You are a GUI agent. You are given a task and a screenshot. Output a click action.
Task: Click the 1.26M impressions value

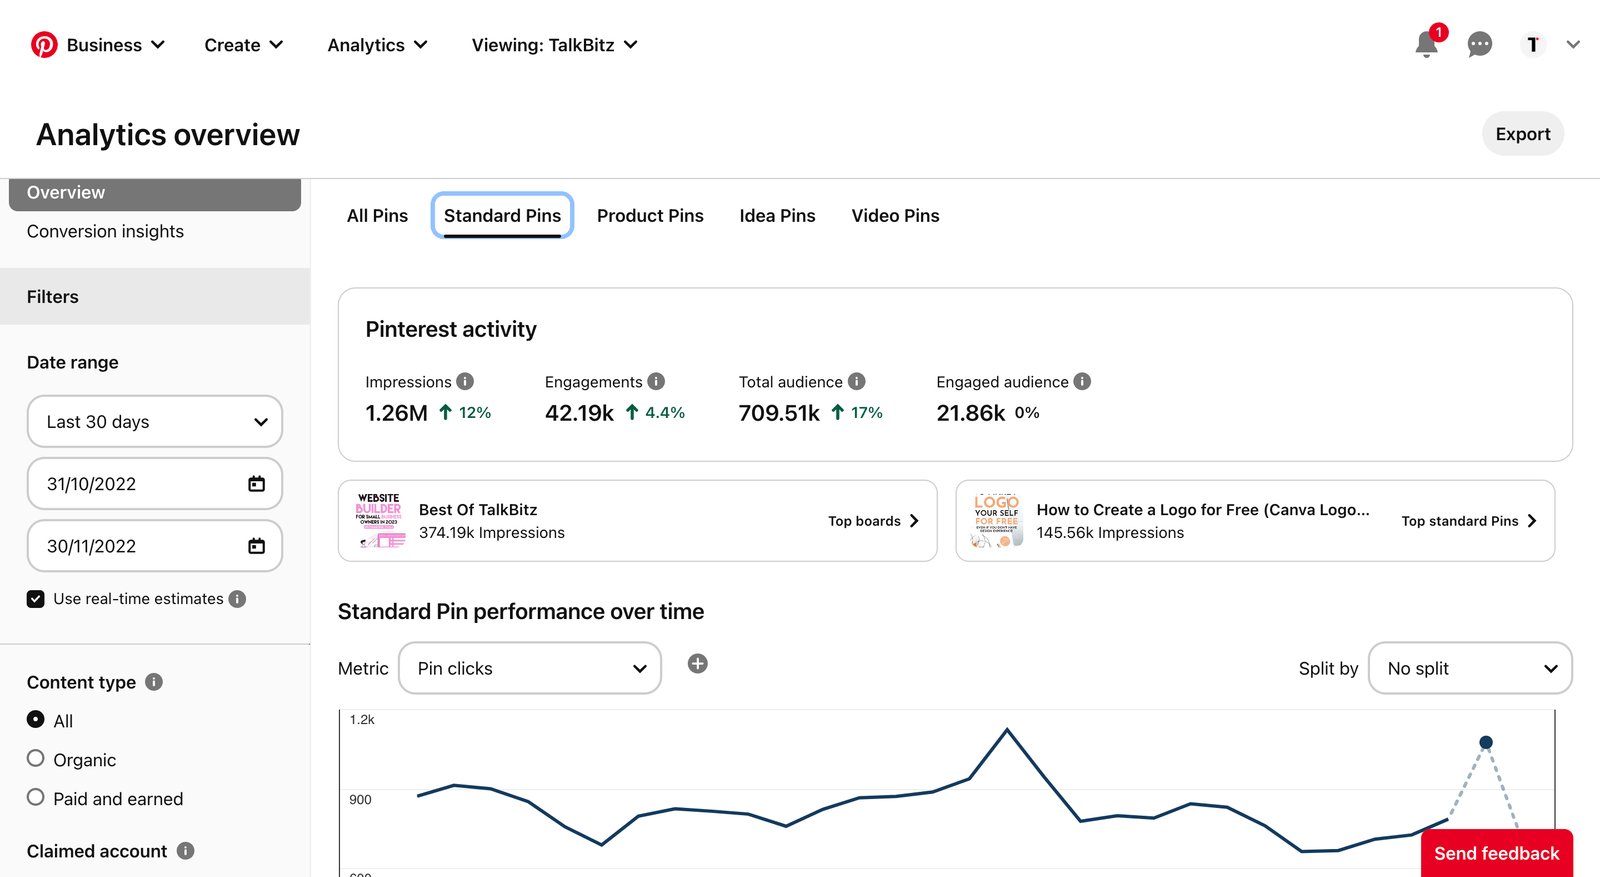tap(396, 413)
